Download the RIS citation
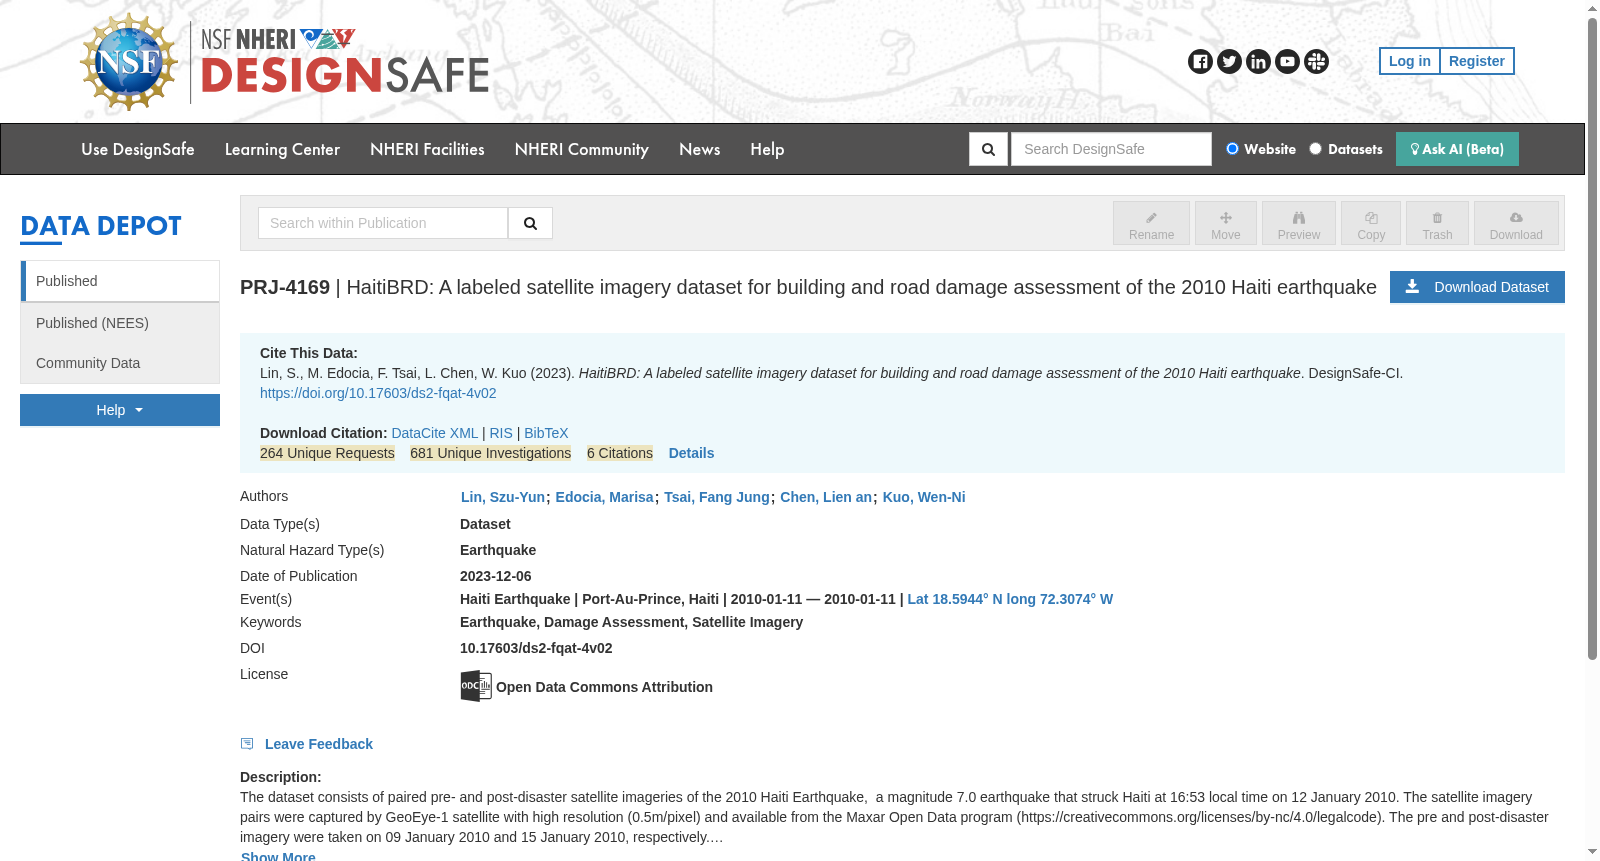The image size is (1600, 861). pos(501,433)
